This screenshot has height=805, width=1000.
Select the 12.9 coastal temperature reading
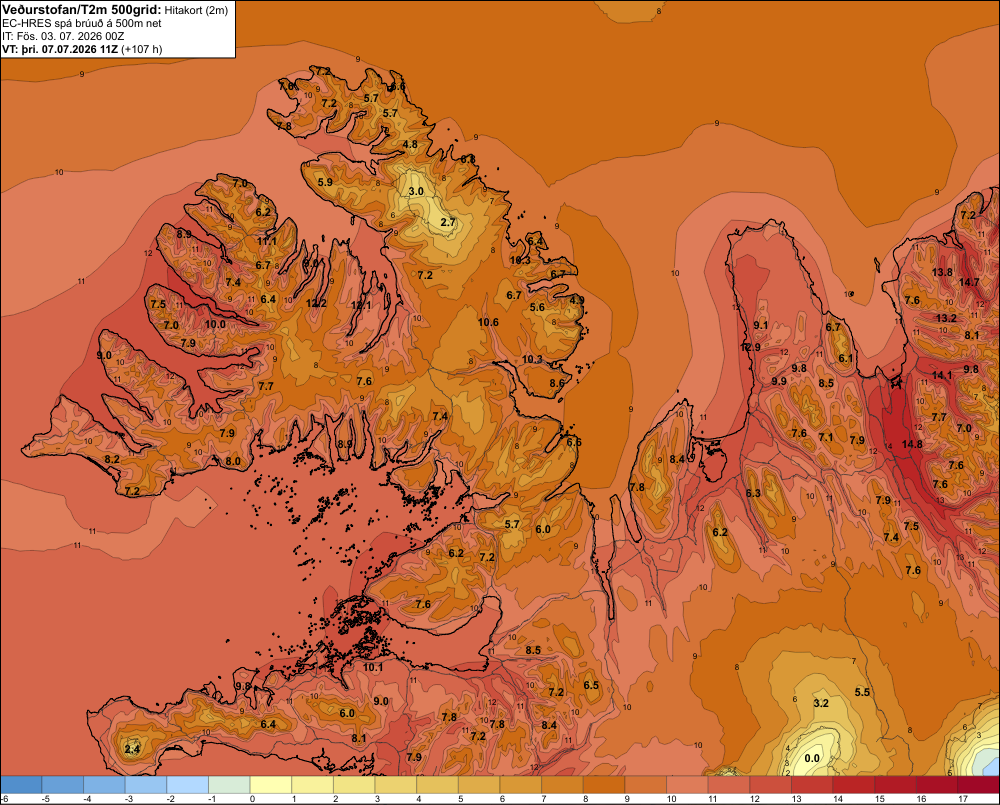[x=751, y=347]
